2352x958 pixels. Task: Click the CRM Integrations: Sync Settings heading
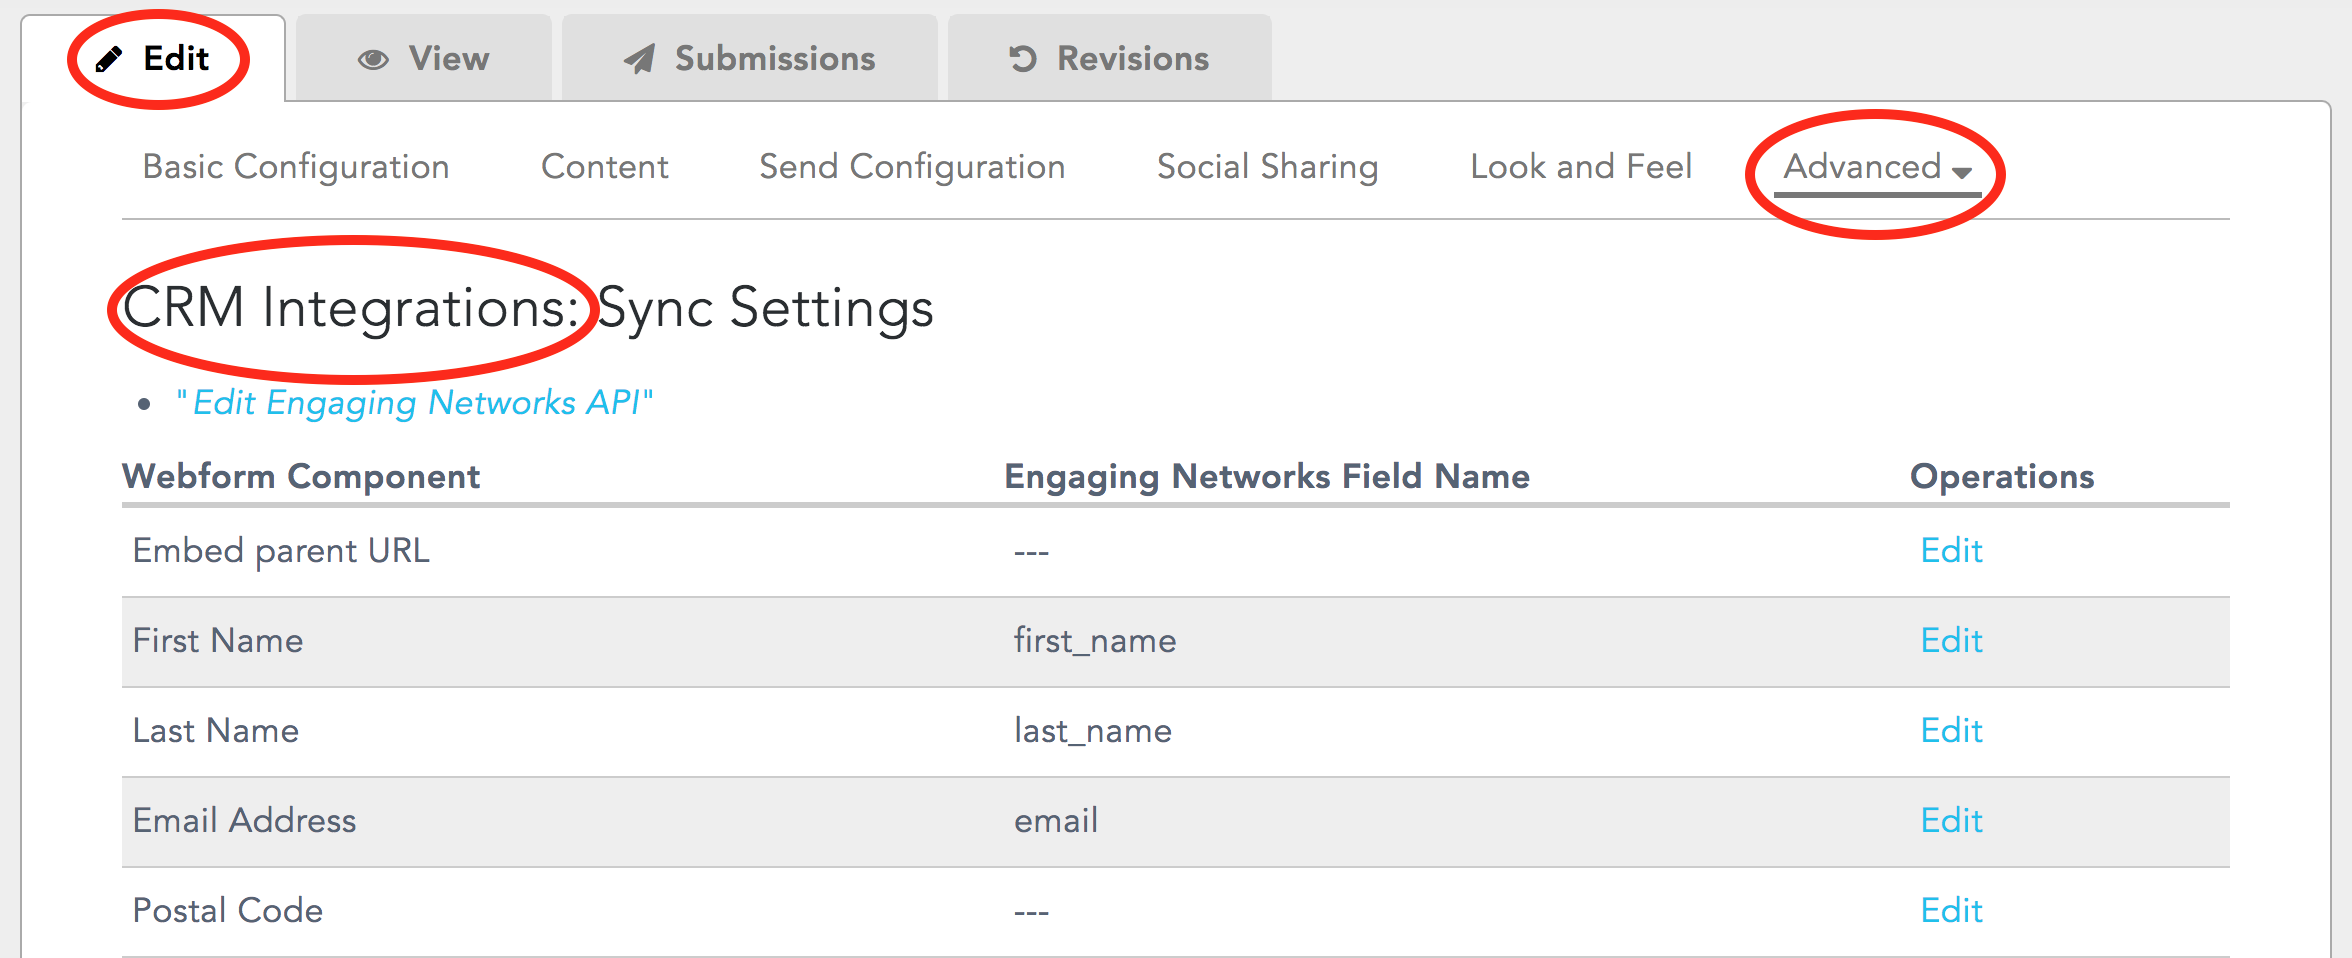pos(528,307)
